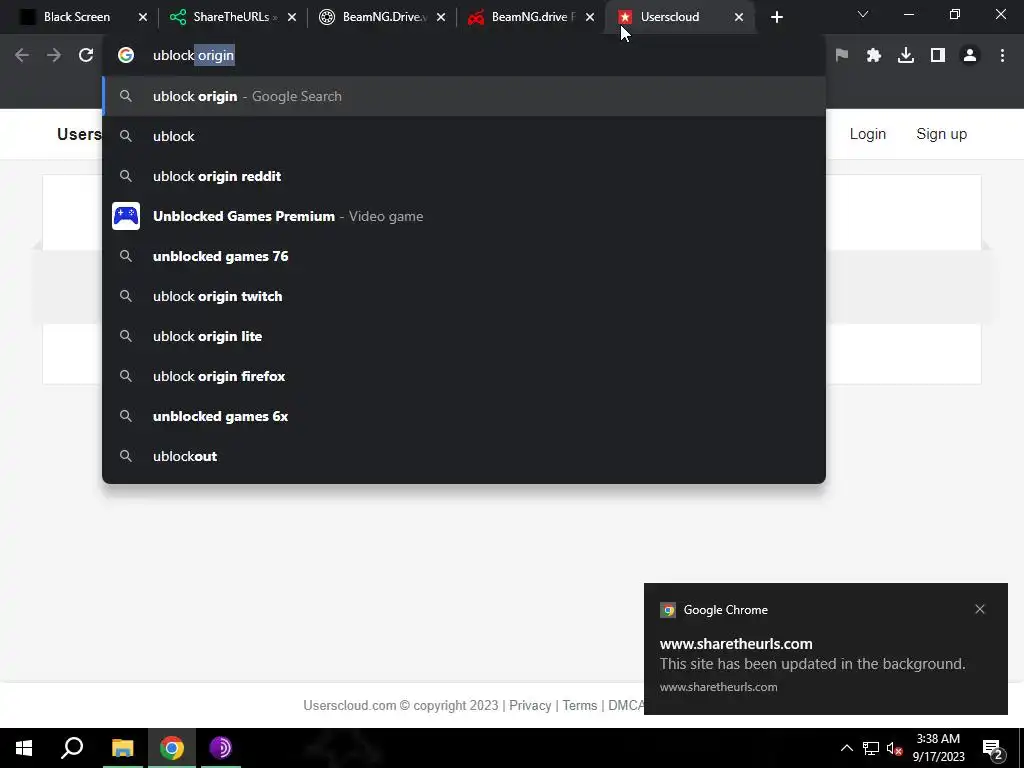
Task: Click the Login link on Userscloud
Action: [867, 134]
